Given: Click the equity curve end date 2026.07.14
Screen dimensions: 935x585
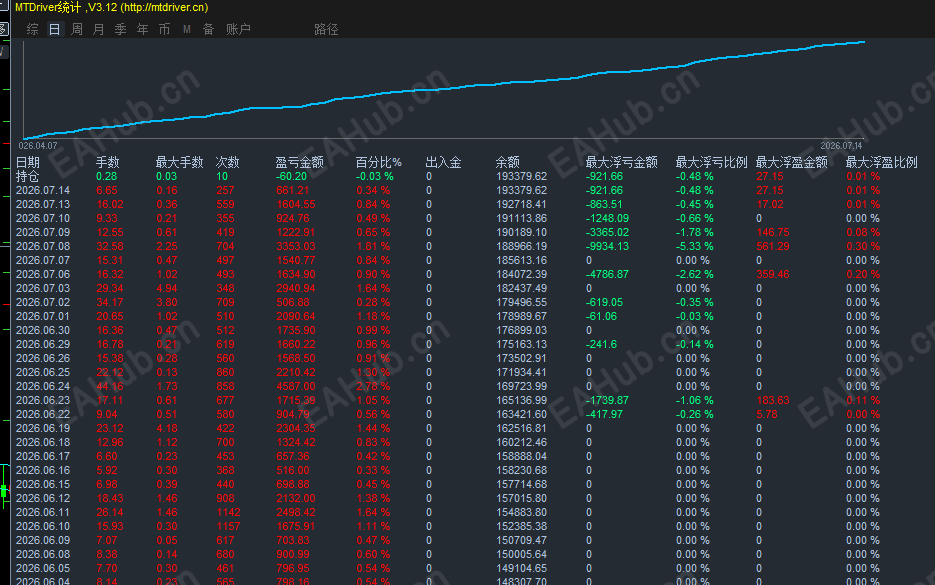Looking at the screenshot, I should [x=841, y=146].
